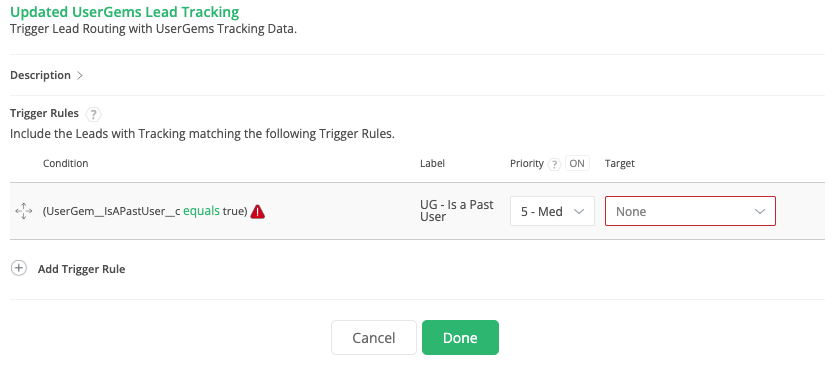Click the 'Condition' column header
The height and width of the screenshot is (383, 835).
pos(66,164)
